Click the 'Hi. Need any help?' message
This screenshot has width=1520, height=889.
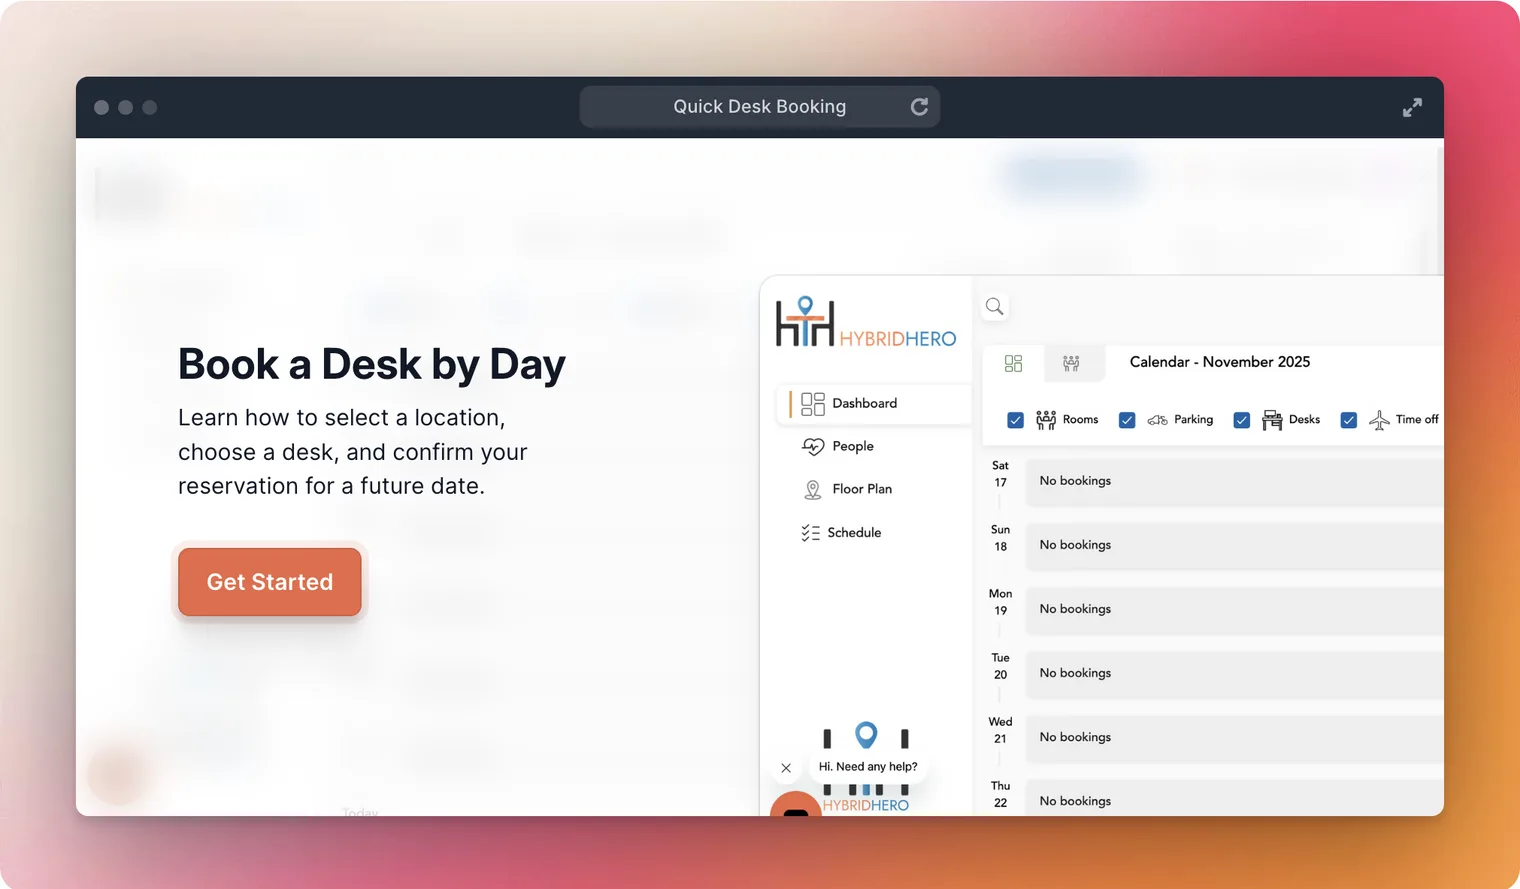868,767
